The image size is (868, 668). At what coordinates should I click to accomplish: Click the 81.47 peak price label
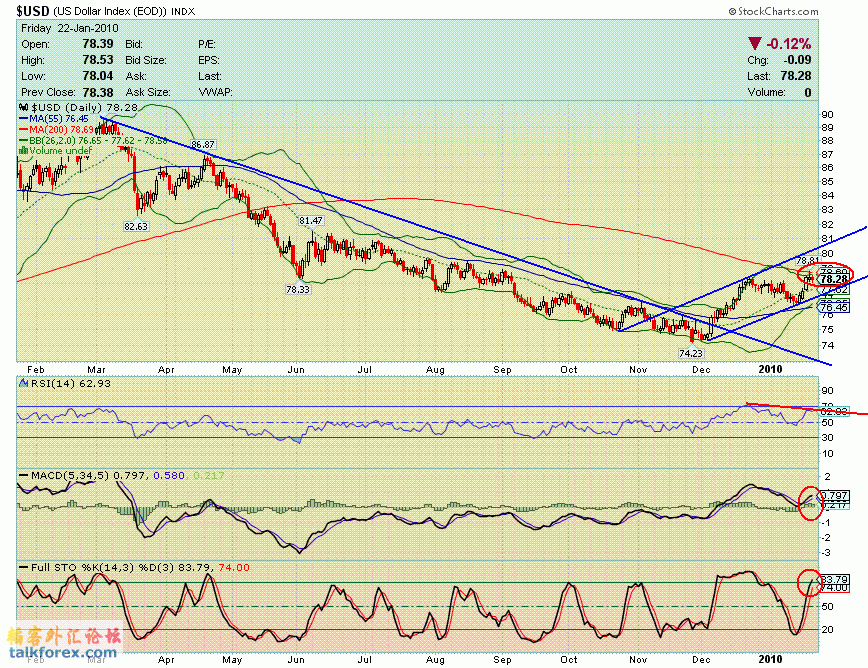pyautogui.click(x=311, y=220)
